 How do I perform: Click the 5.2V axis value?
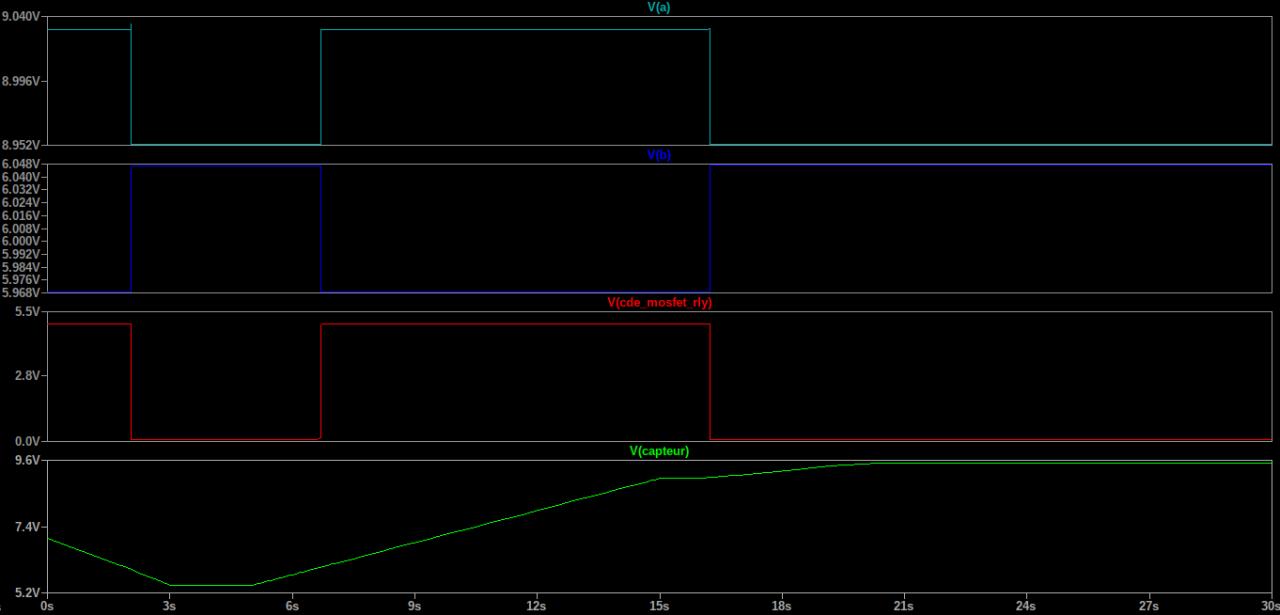[26, 592]
